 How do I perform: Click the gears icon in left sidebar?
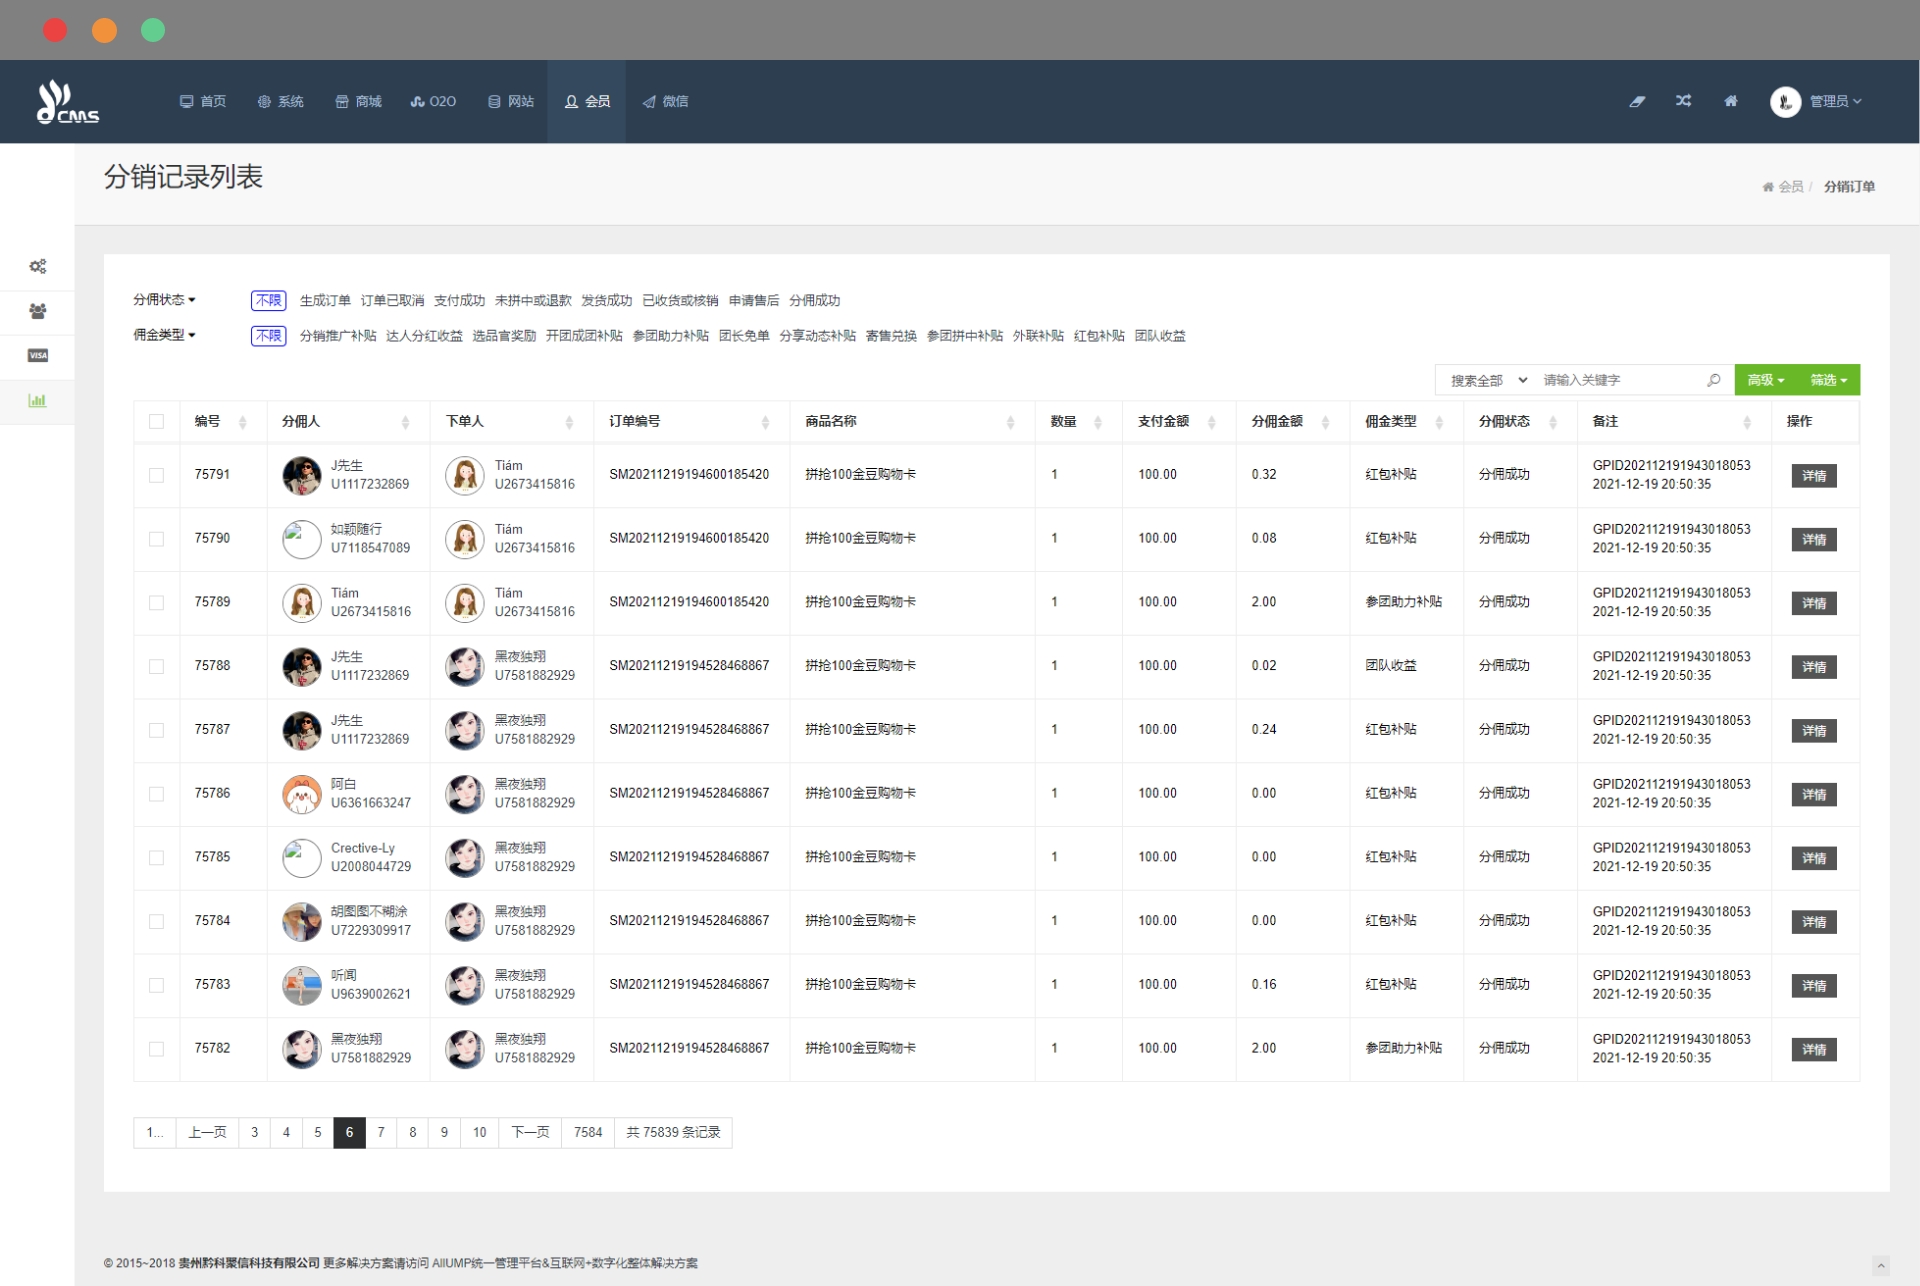pyautogui.click(x=37, y=266)
